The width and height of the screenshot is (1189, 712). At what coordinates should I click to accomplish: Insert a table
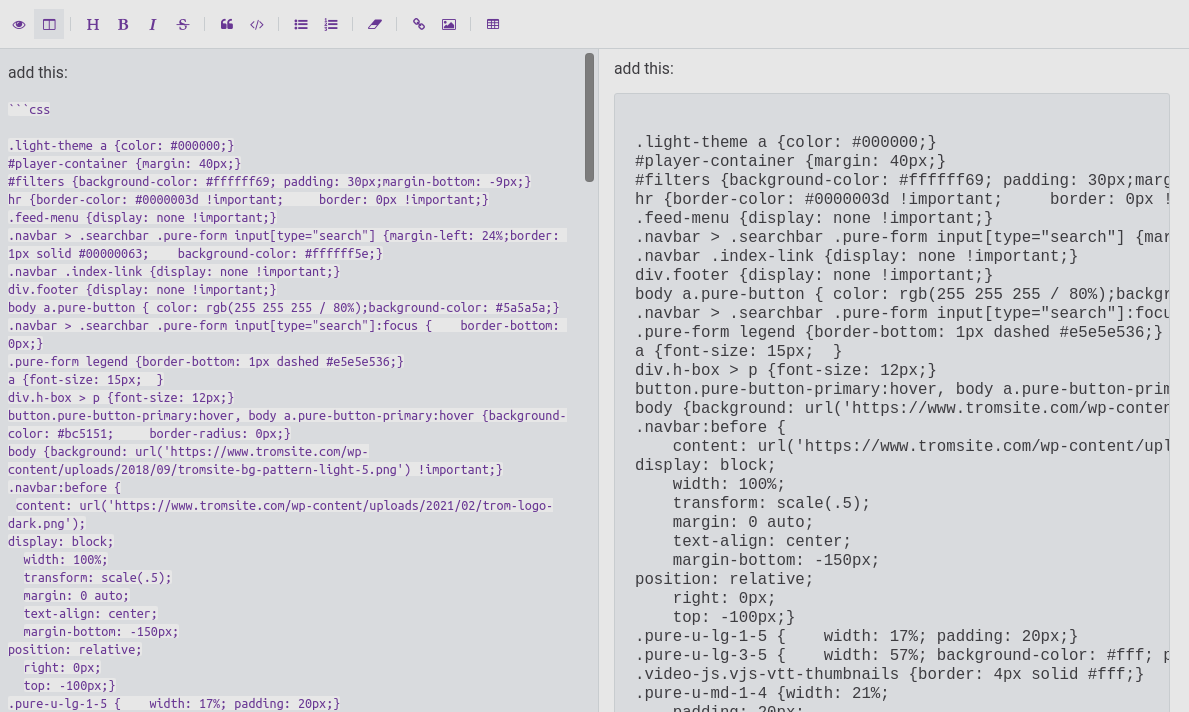pyautogui.click(x=493, y=24)
